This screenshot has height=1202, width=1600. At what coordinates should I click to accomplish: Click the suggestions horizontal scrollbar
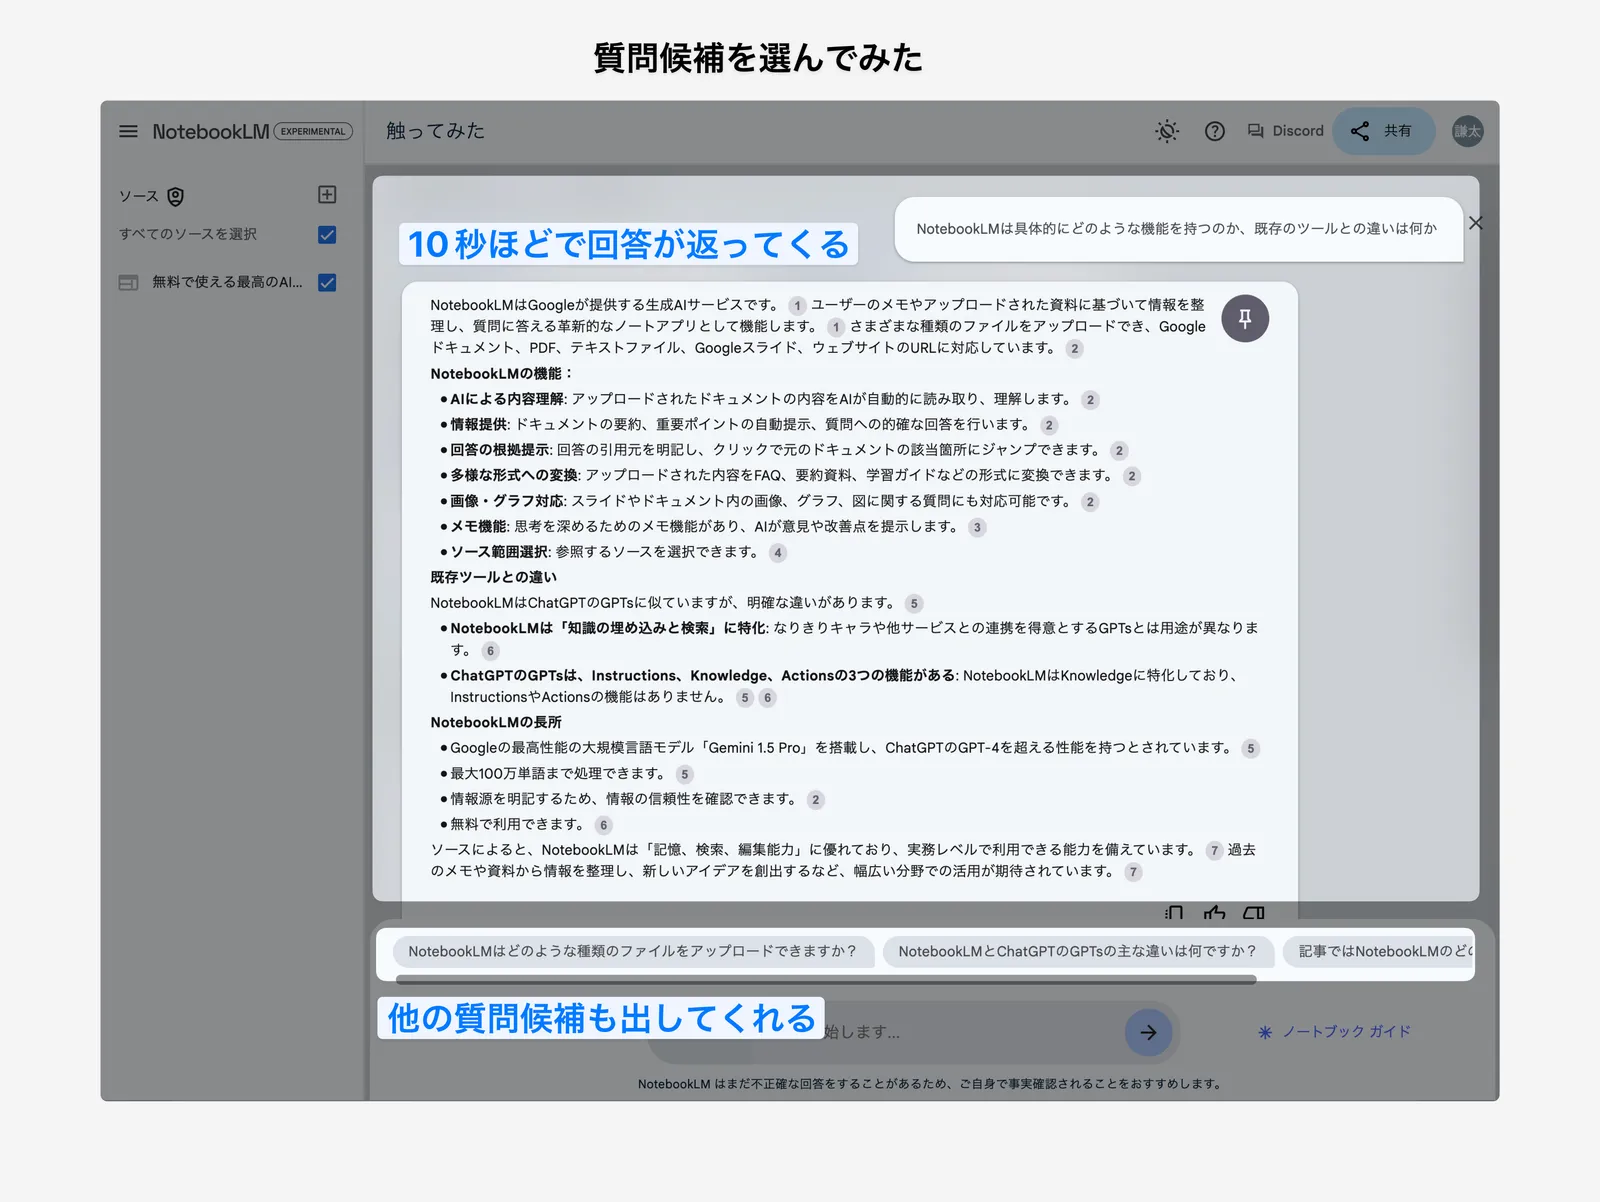point(826,980)
